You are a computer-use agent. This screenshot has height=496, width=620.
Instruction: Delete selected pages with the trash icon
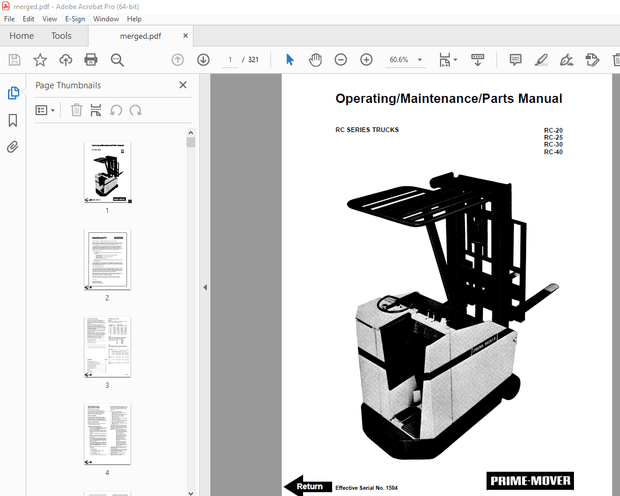(x=76, y=110)
